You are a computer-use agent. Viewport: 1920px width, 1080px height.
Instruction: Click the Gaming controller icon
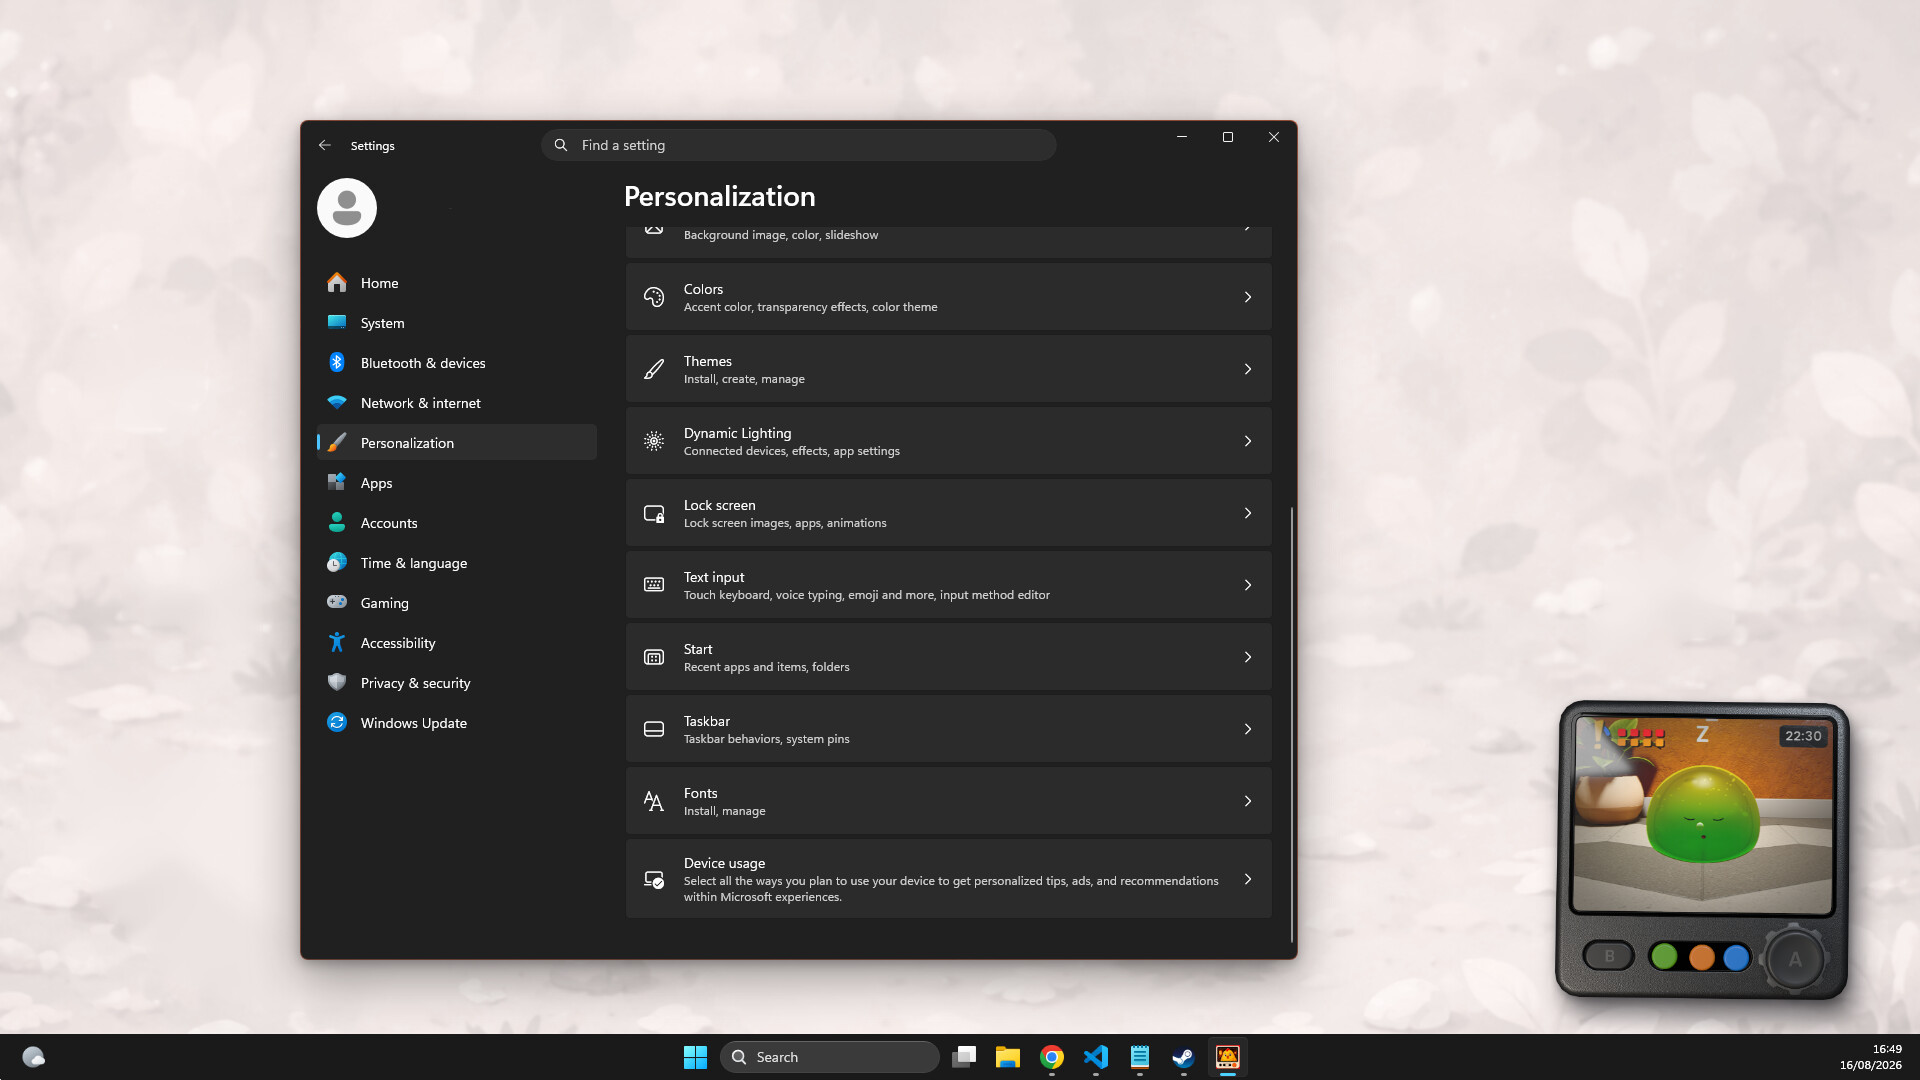337,602
